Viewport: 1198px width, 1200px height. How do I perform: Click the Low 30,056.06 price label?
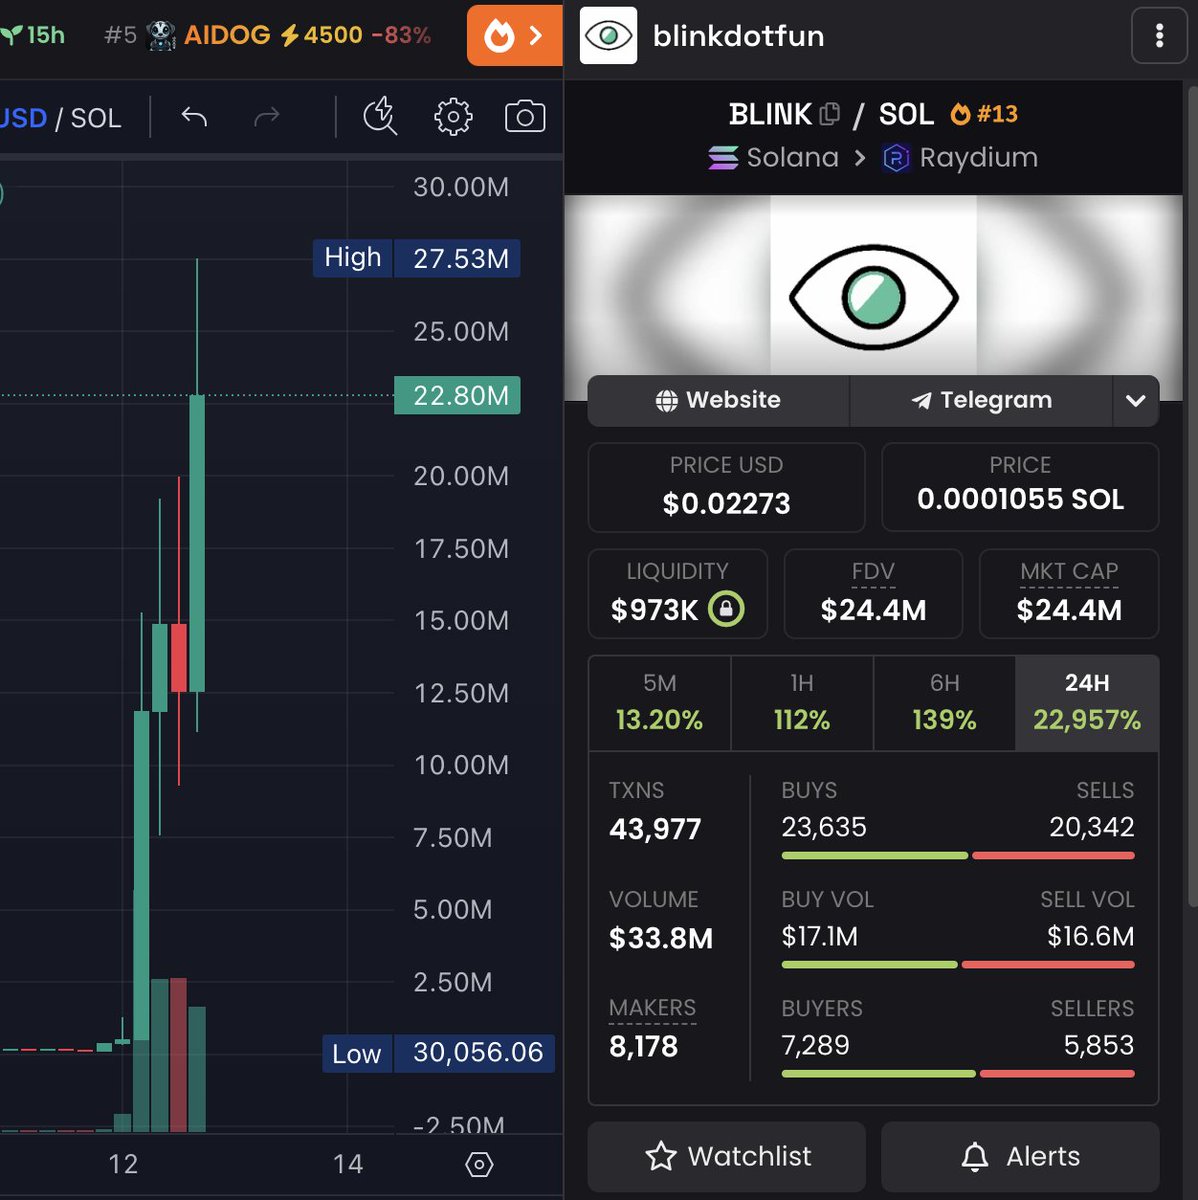(x=438, y=1053)
